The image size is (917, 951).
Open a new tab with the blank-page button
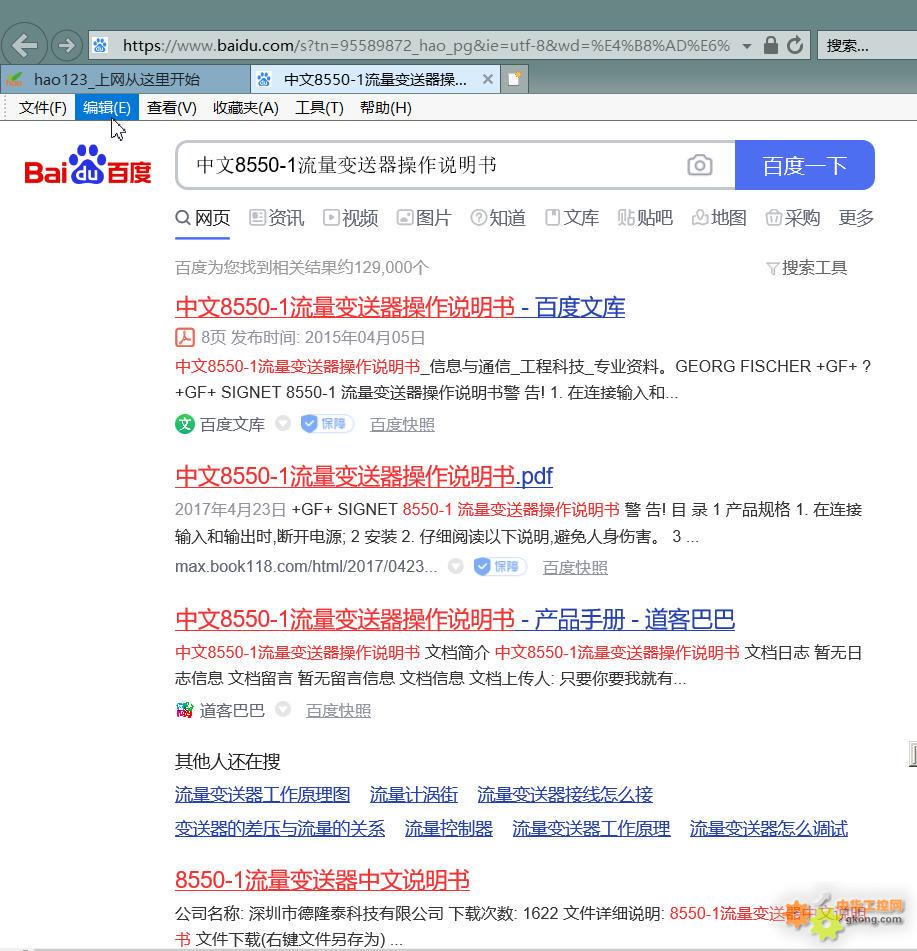[x=514, y=79]
